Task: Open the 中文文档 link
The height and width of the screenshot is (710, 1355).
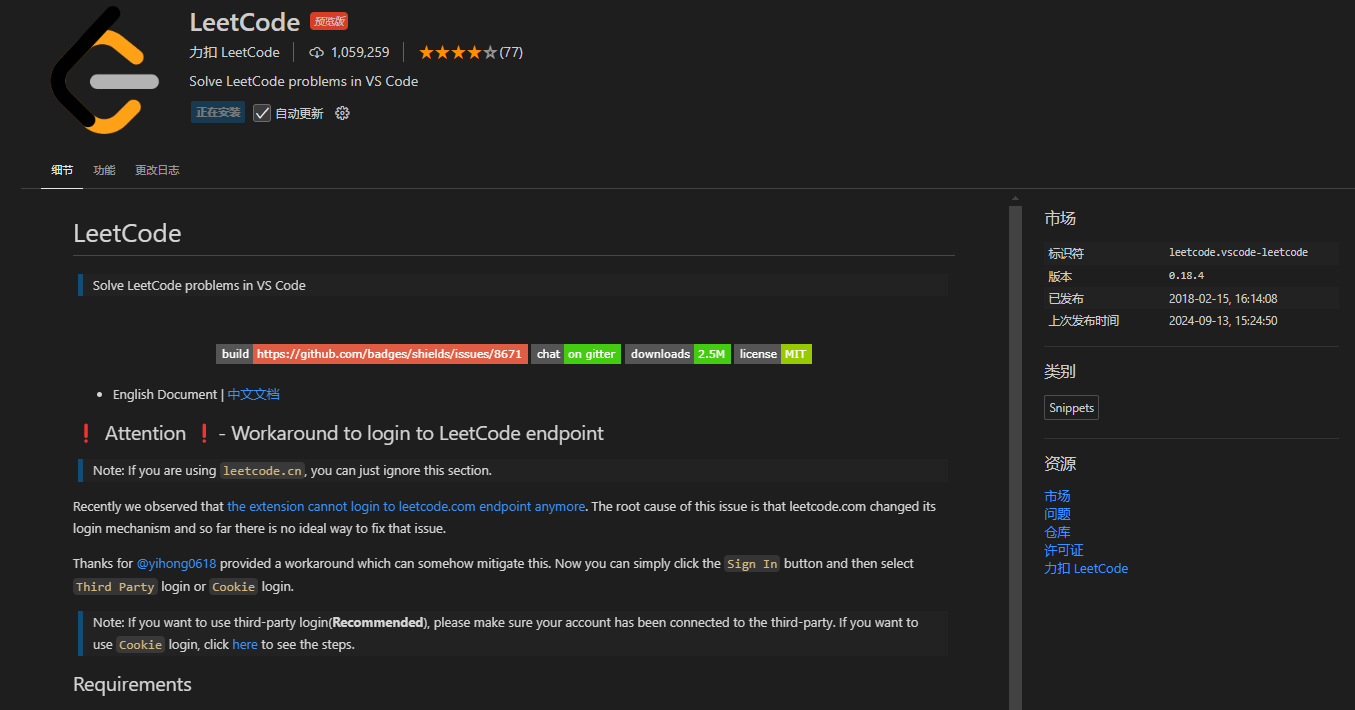Action: [x=253, y=394]
